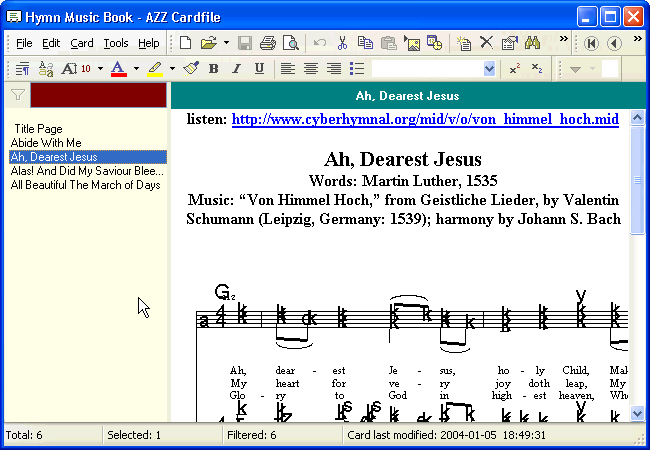Delete the card with the X icon
This screenshot has width=650, height=450.
click(x=486, y=43)
